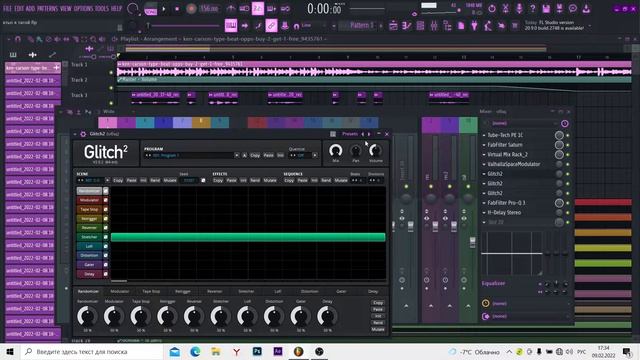
Task: Toggle the Lofi lane checkbox
Action: pos(106,246)
